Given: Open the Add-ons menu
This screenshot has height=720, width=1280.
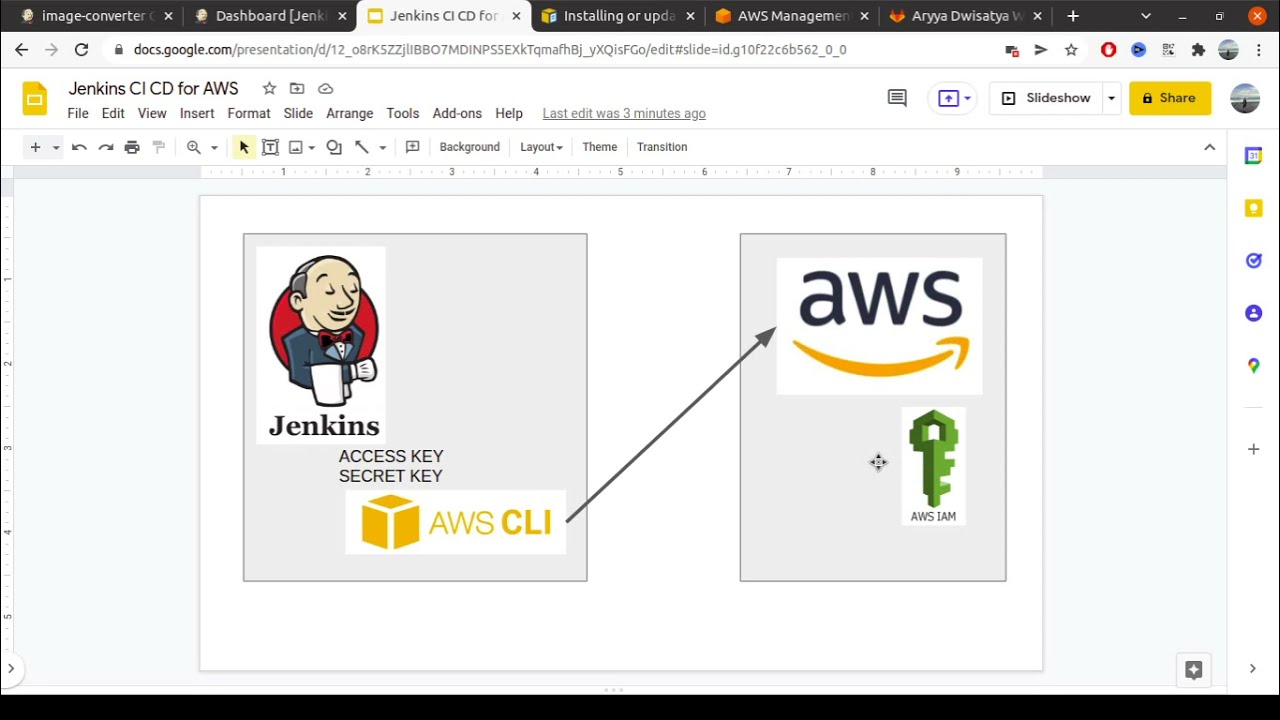Looking at the screenshot, I should (457, 113).
